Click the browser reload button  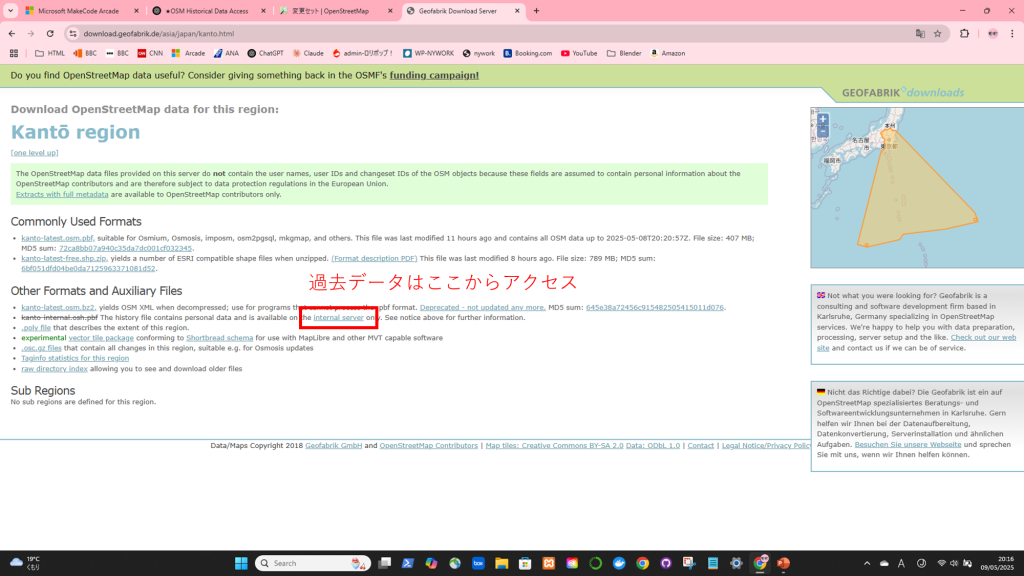click(50, 33)
